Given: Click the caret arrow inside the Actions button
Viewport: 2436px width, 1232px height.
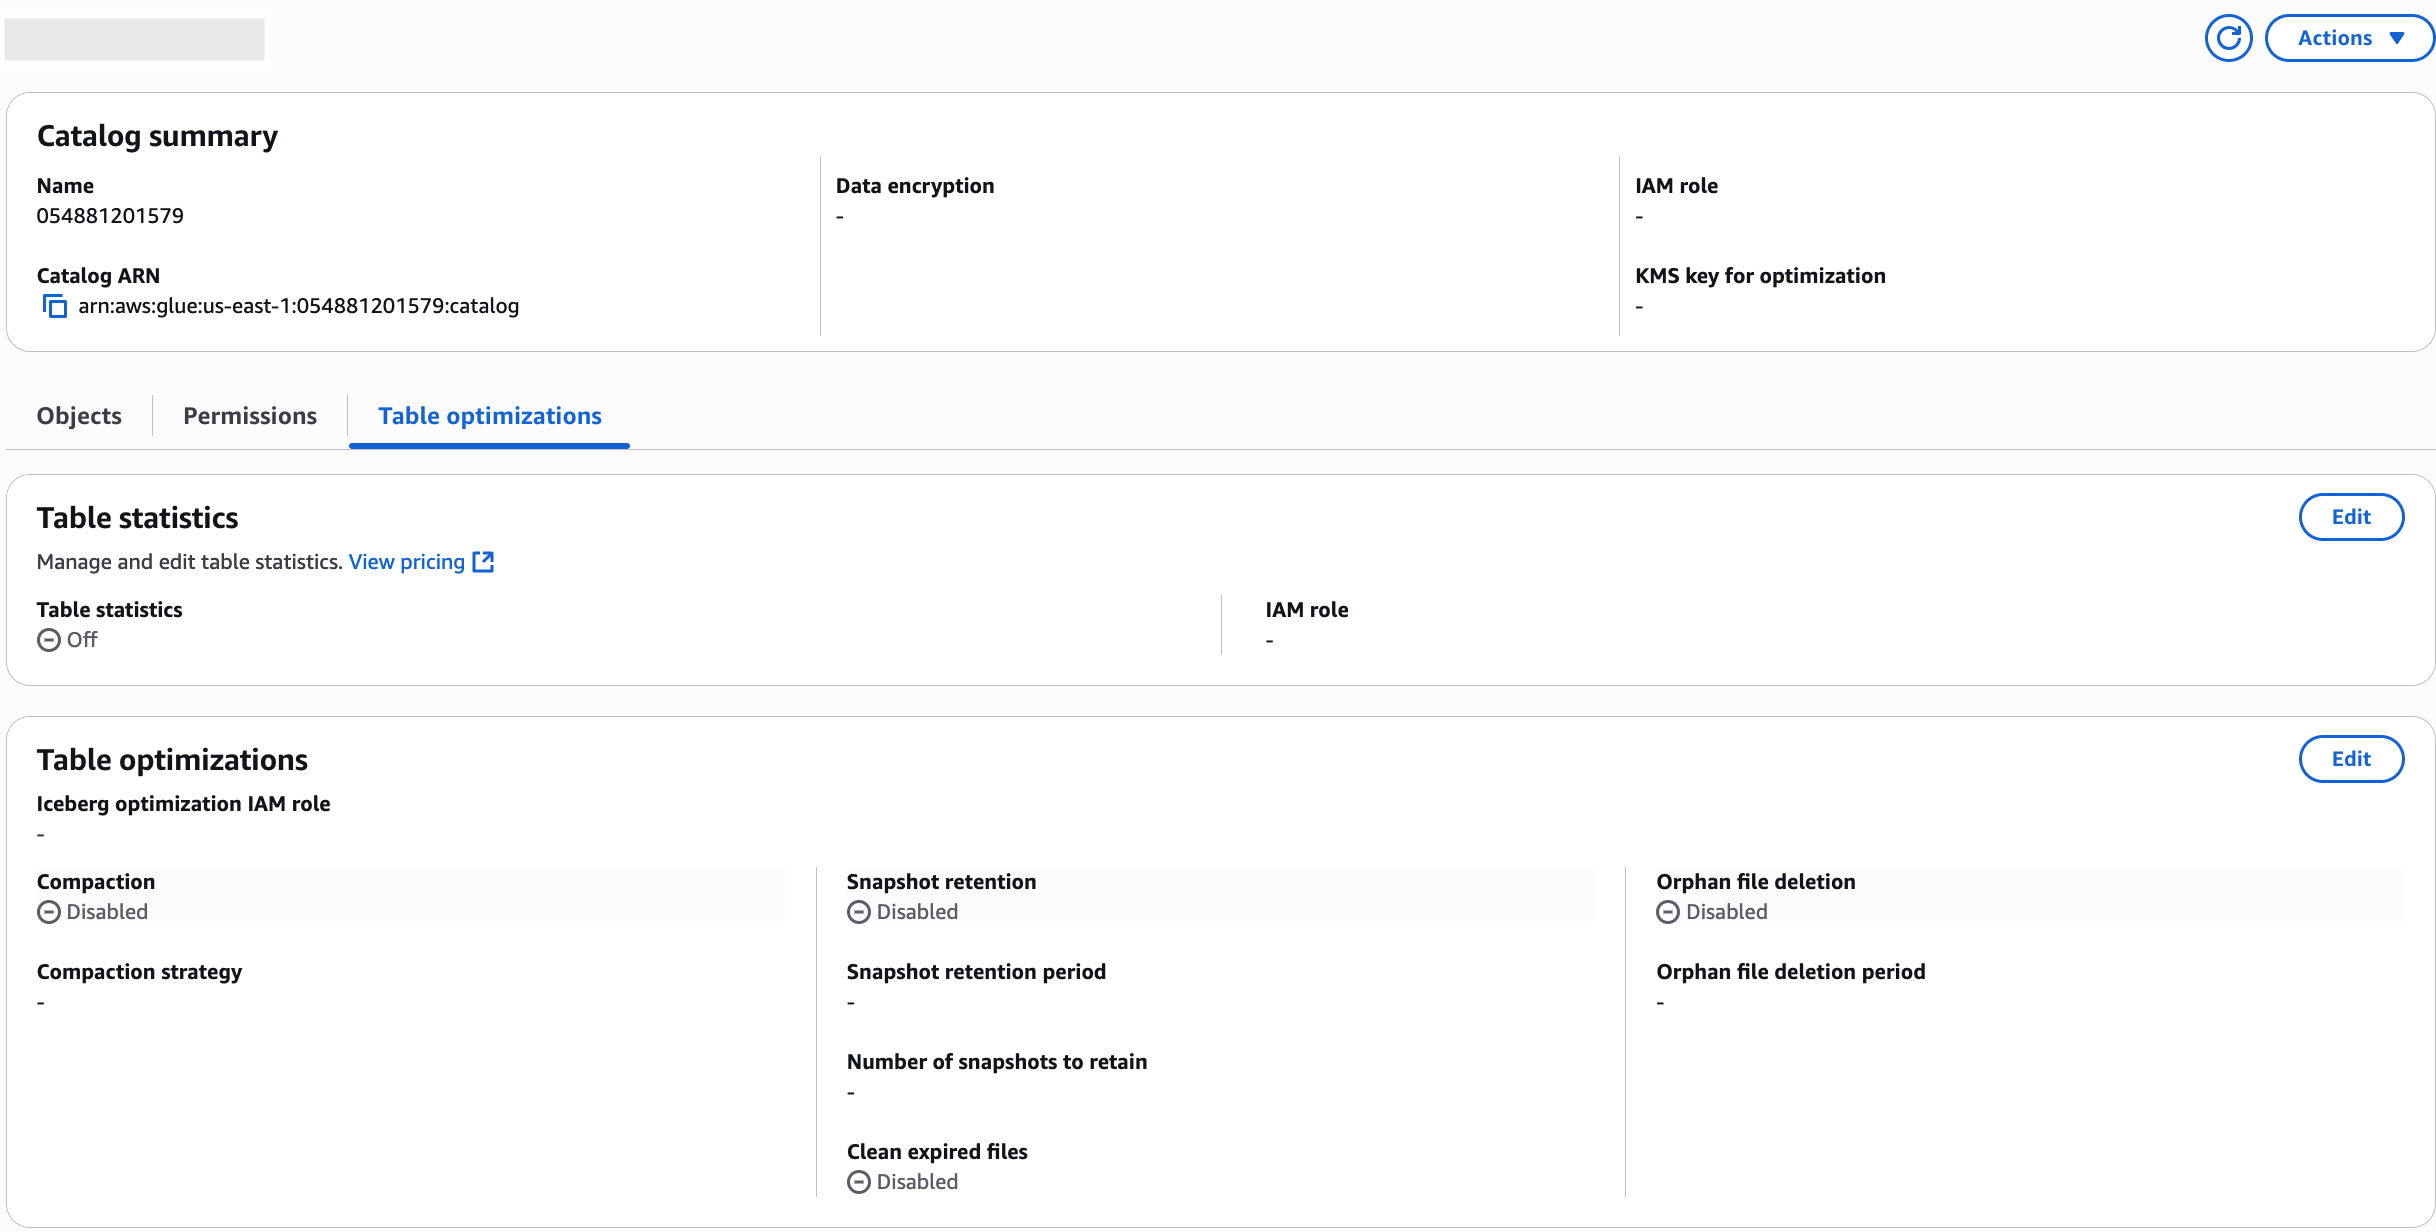Looking at the screenshot, I should pyautogui.click(x=2398, y=37).
